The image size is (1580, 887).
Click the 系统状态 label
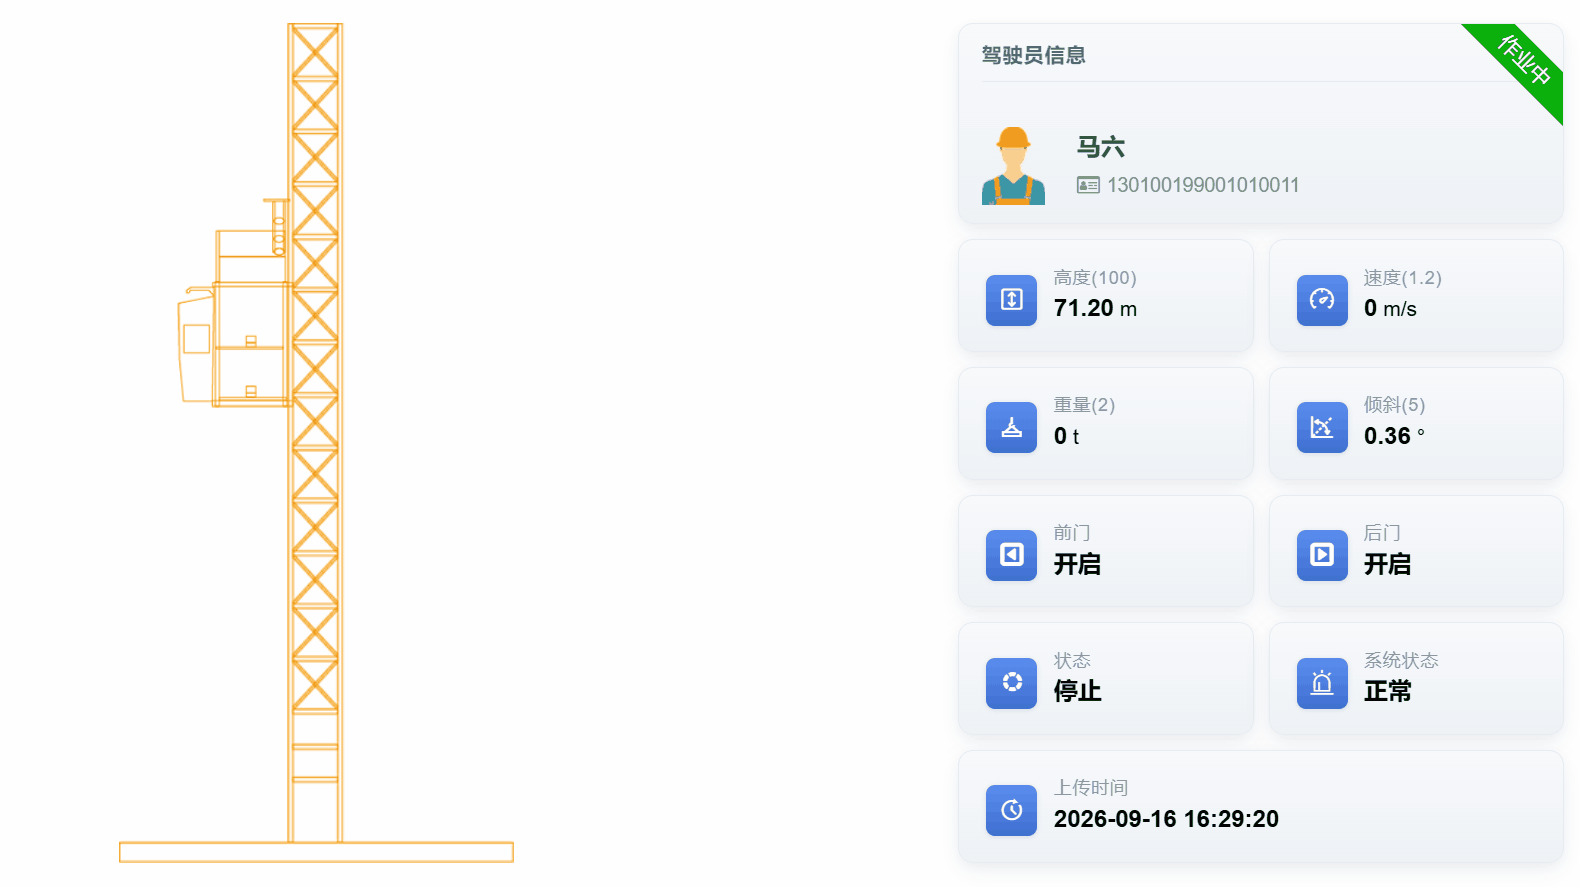[1401, 661]
